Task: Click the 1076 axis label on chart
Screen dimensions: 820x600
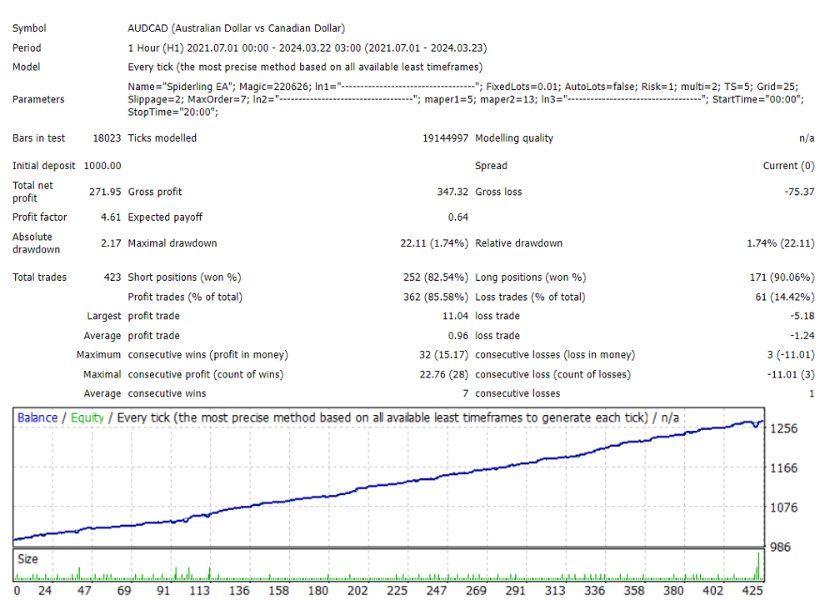Action: pos(784,507)
